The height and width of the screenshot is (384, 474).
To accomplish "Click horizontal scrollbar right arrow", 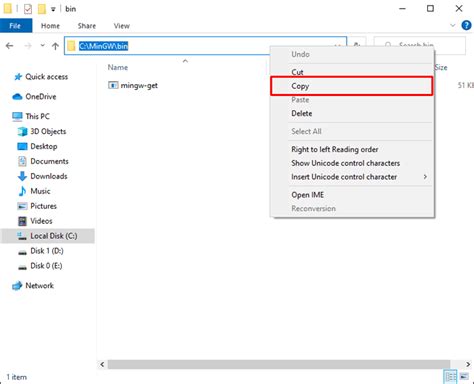I will click(x=468, y=364).
